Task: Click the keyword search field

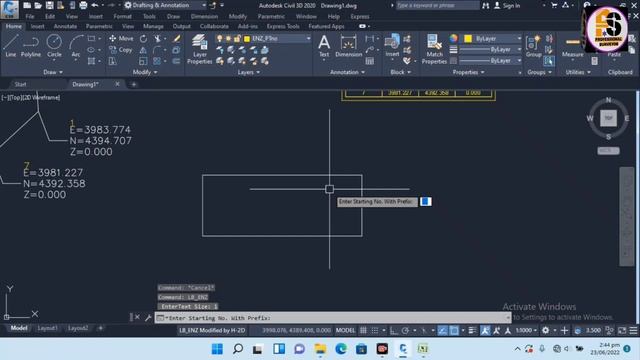Action: click(437, 5)
